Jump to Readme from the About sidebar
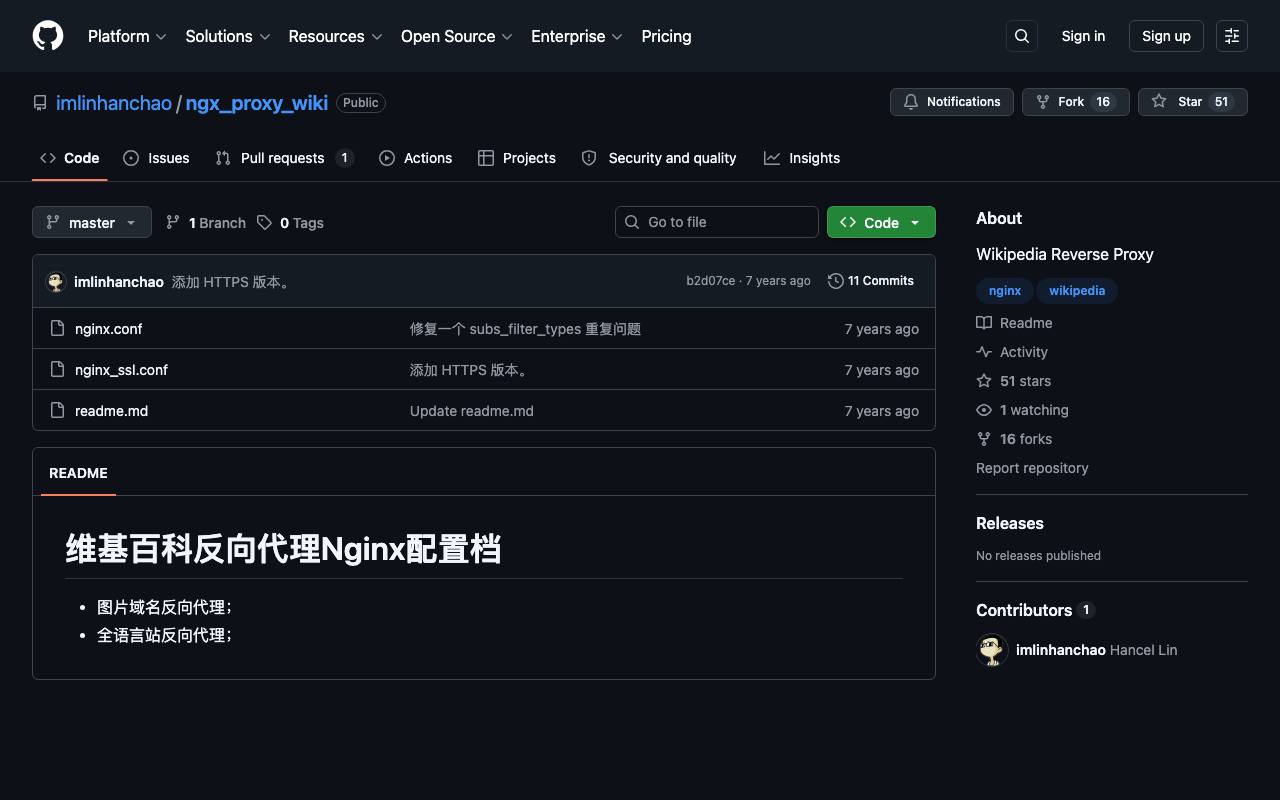This screenshot has width=1280, height=800. tap(1014, 323)
